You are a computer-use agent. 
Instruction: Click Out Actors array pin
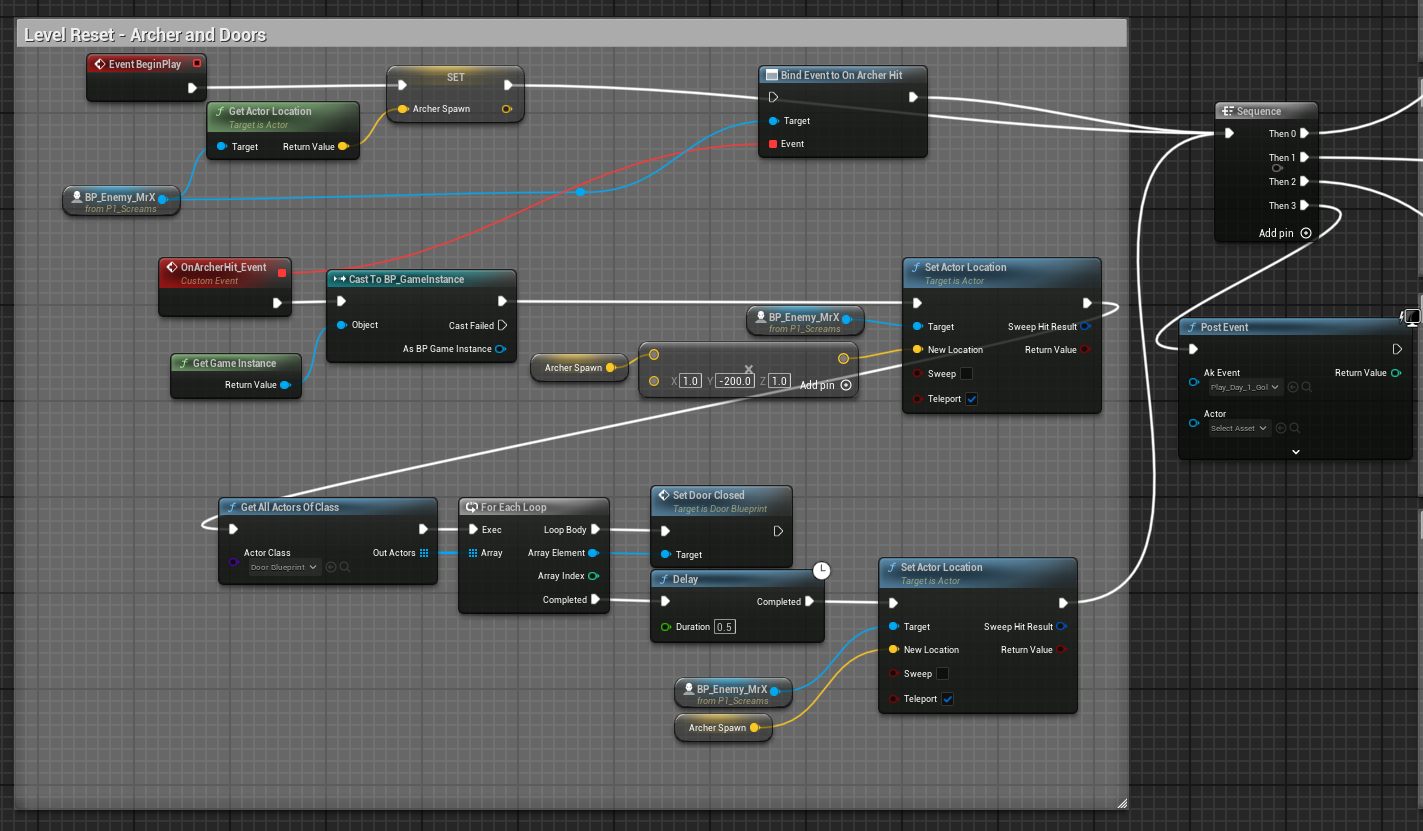(x=424, y=553)
